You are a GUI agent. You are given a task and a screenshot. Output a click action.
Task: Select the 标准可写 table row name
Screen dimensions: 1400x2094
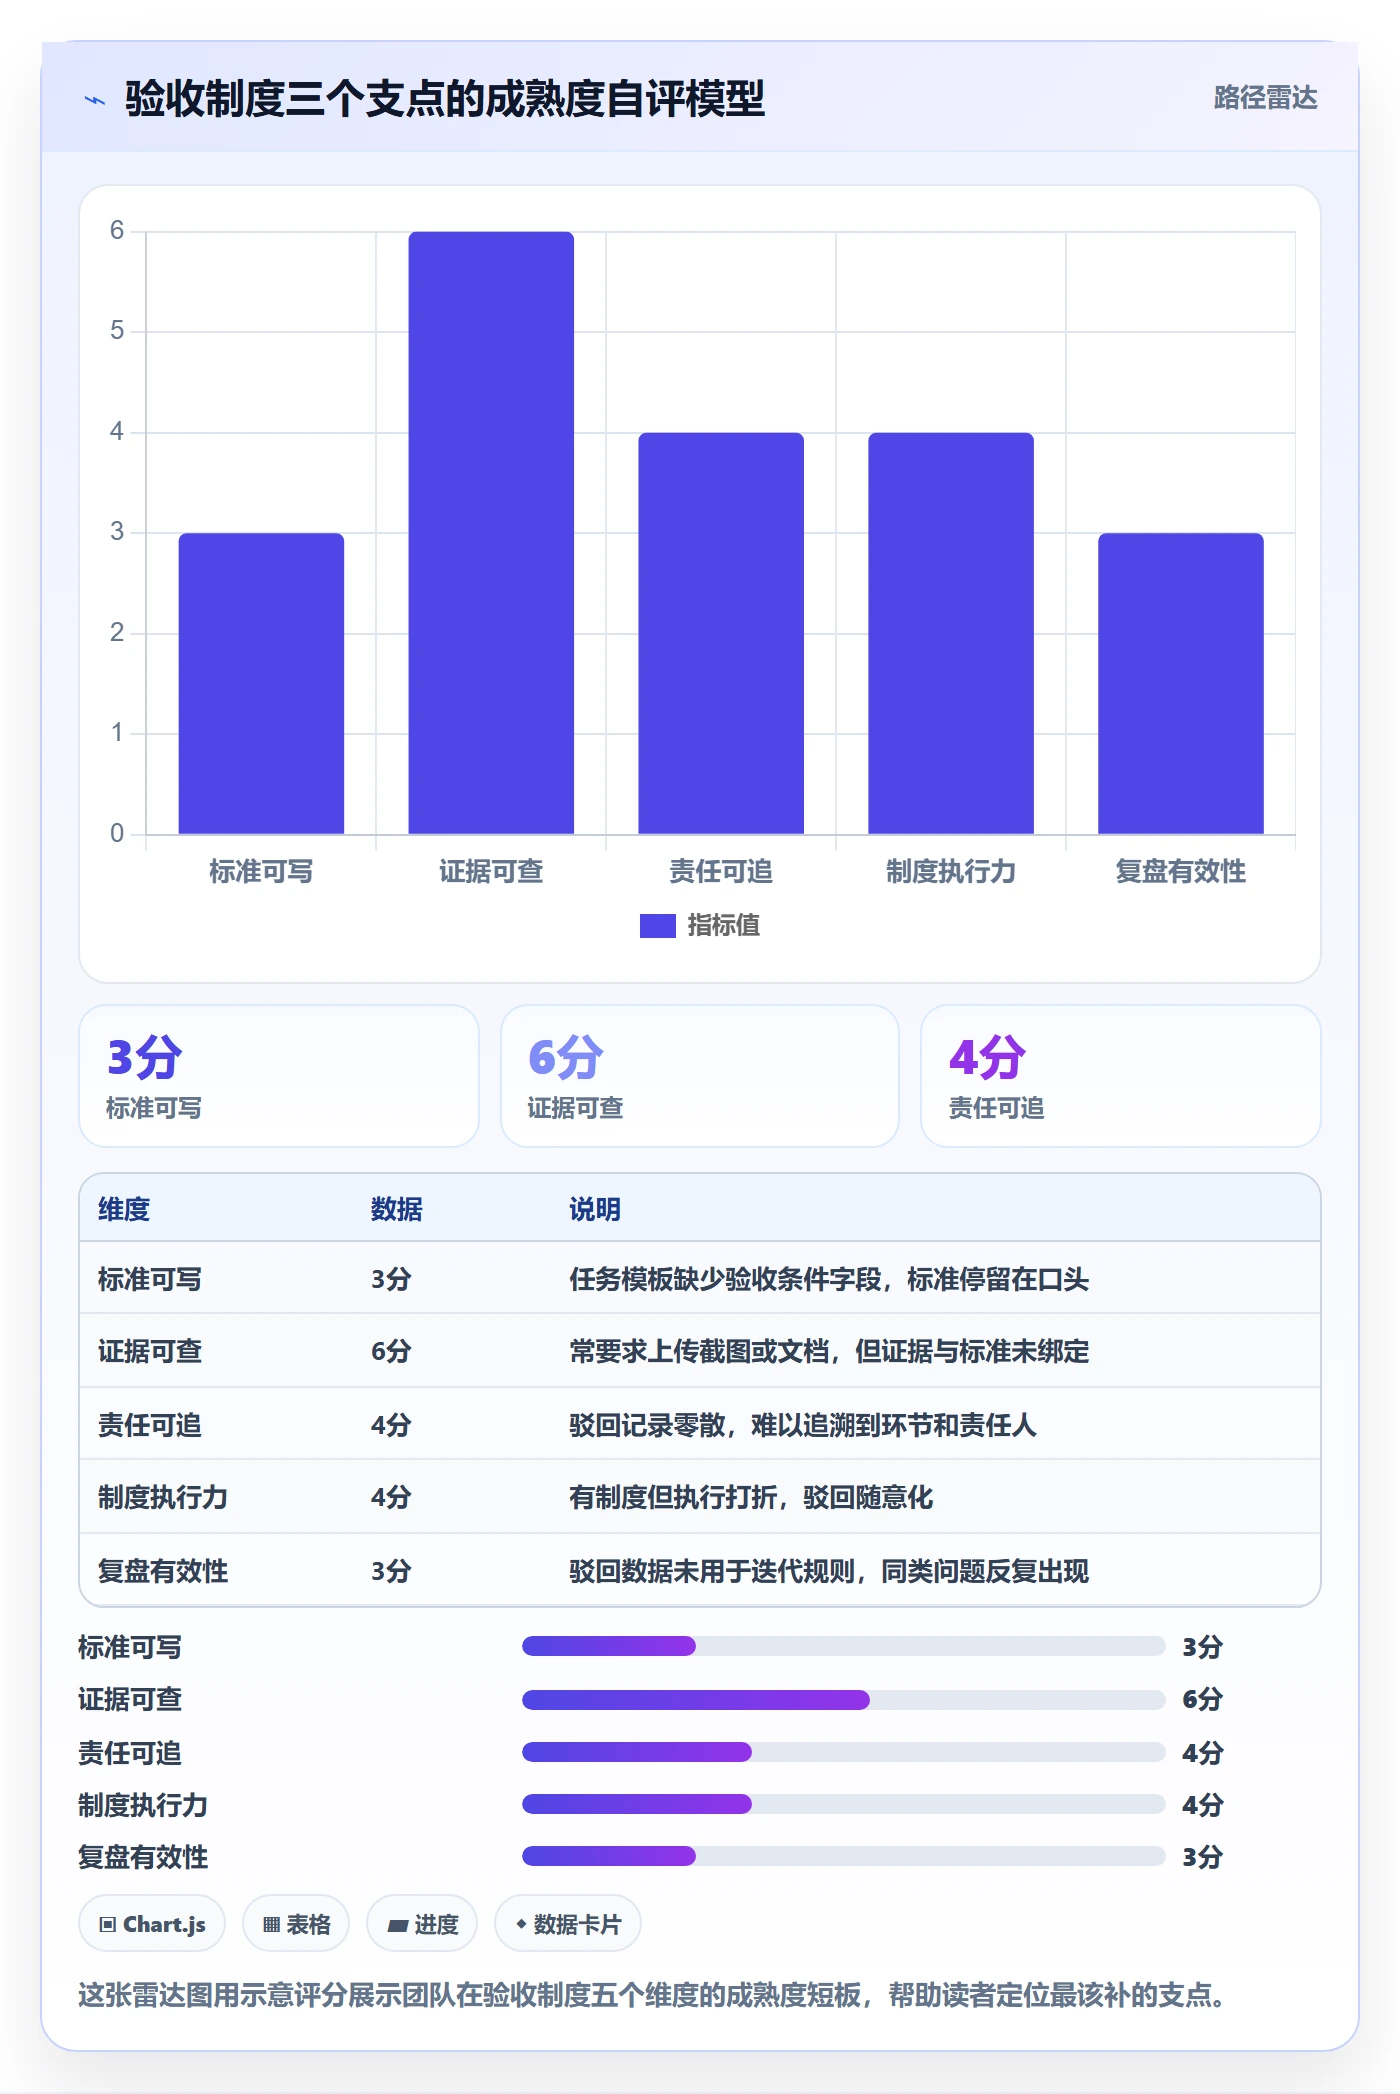[150, 1280]
